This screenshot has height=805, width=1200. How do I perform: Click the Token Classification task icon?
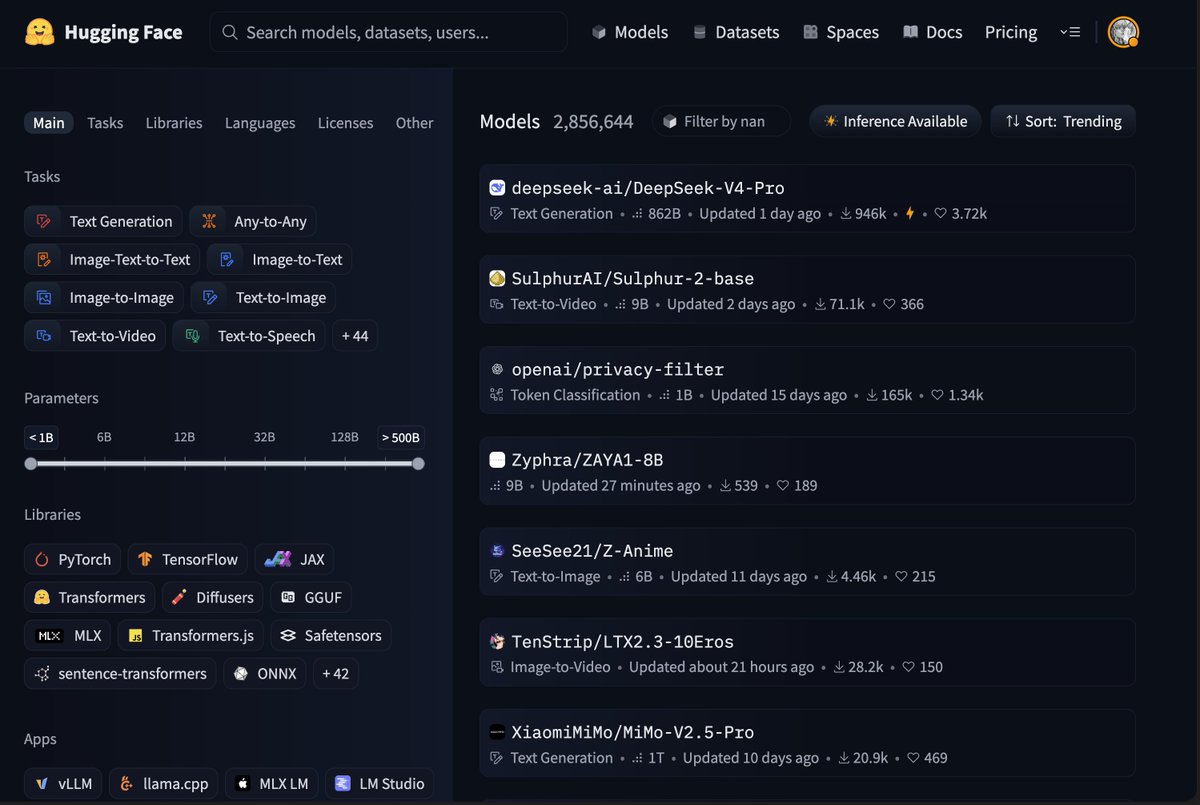coord(496,395)
